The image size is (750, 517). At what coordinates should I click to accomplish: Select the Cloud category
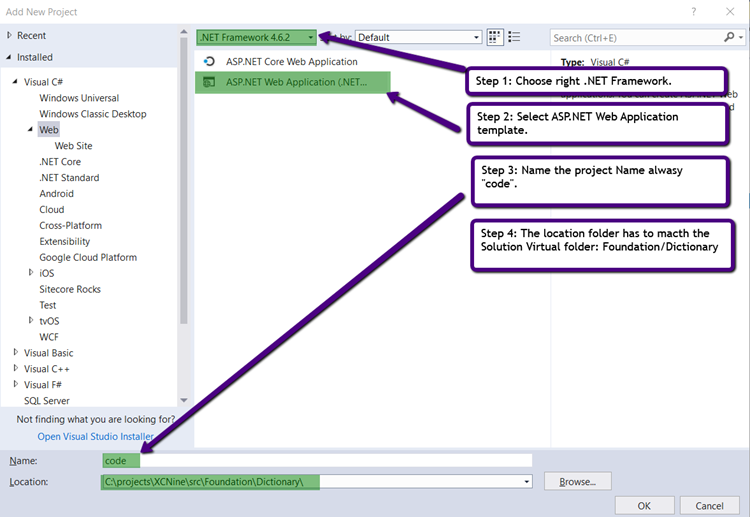52,209
